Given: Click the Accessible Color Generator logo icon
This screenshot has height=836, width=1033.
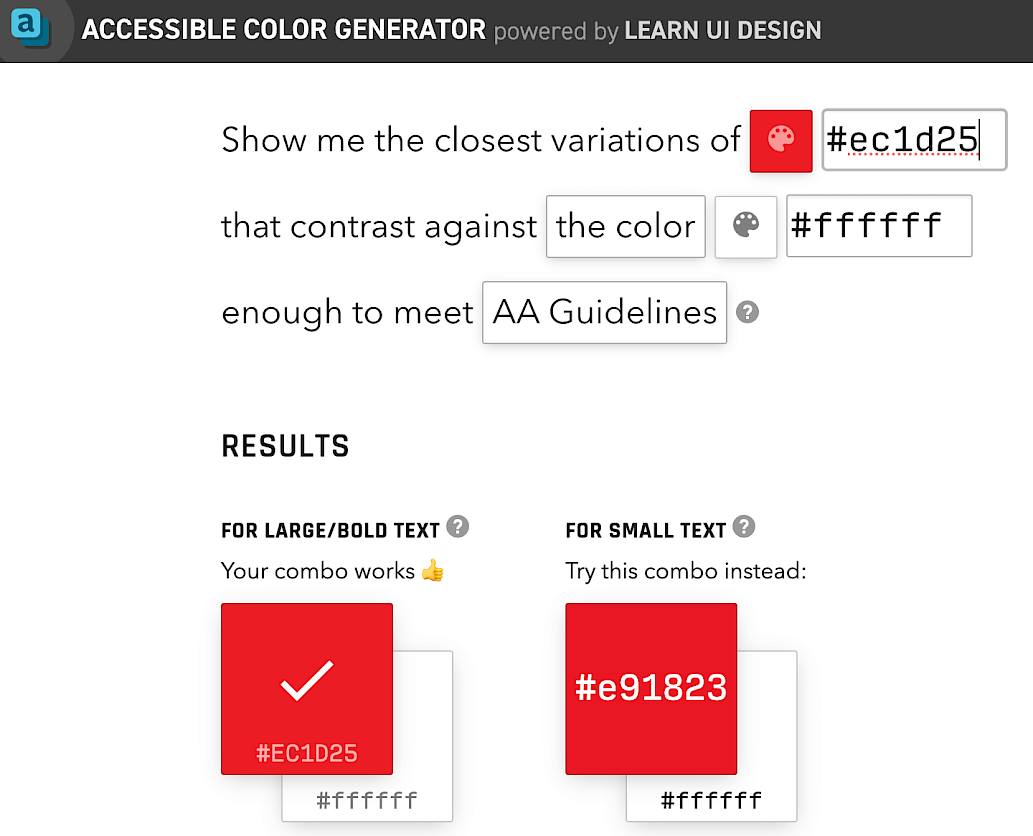Looking at the screenshot, I should [30, 28].
